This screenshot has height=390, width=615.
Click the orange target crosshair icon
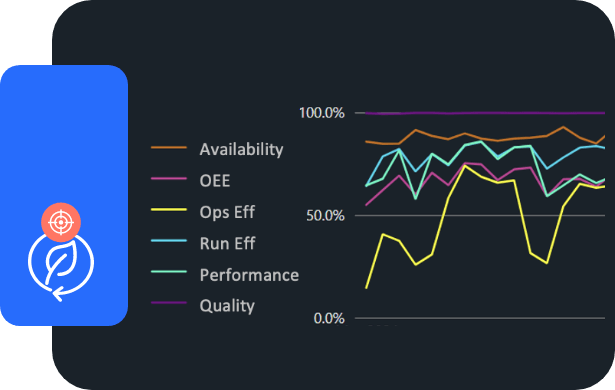61,222
